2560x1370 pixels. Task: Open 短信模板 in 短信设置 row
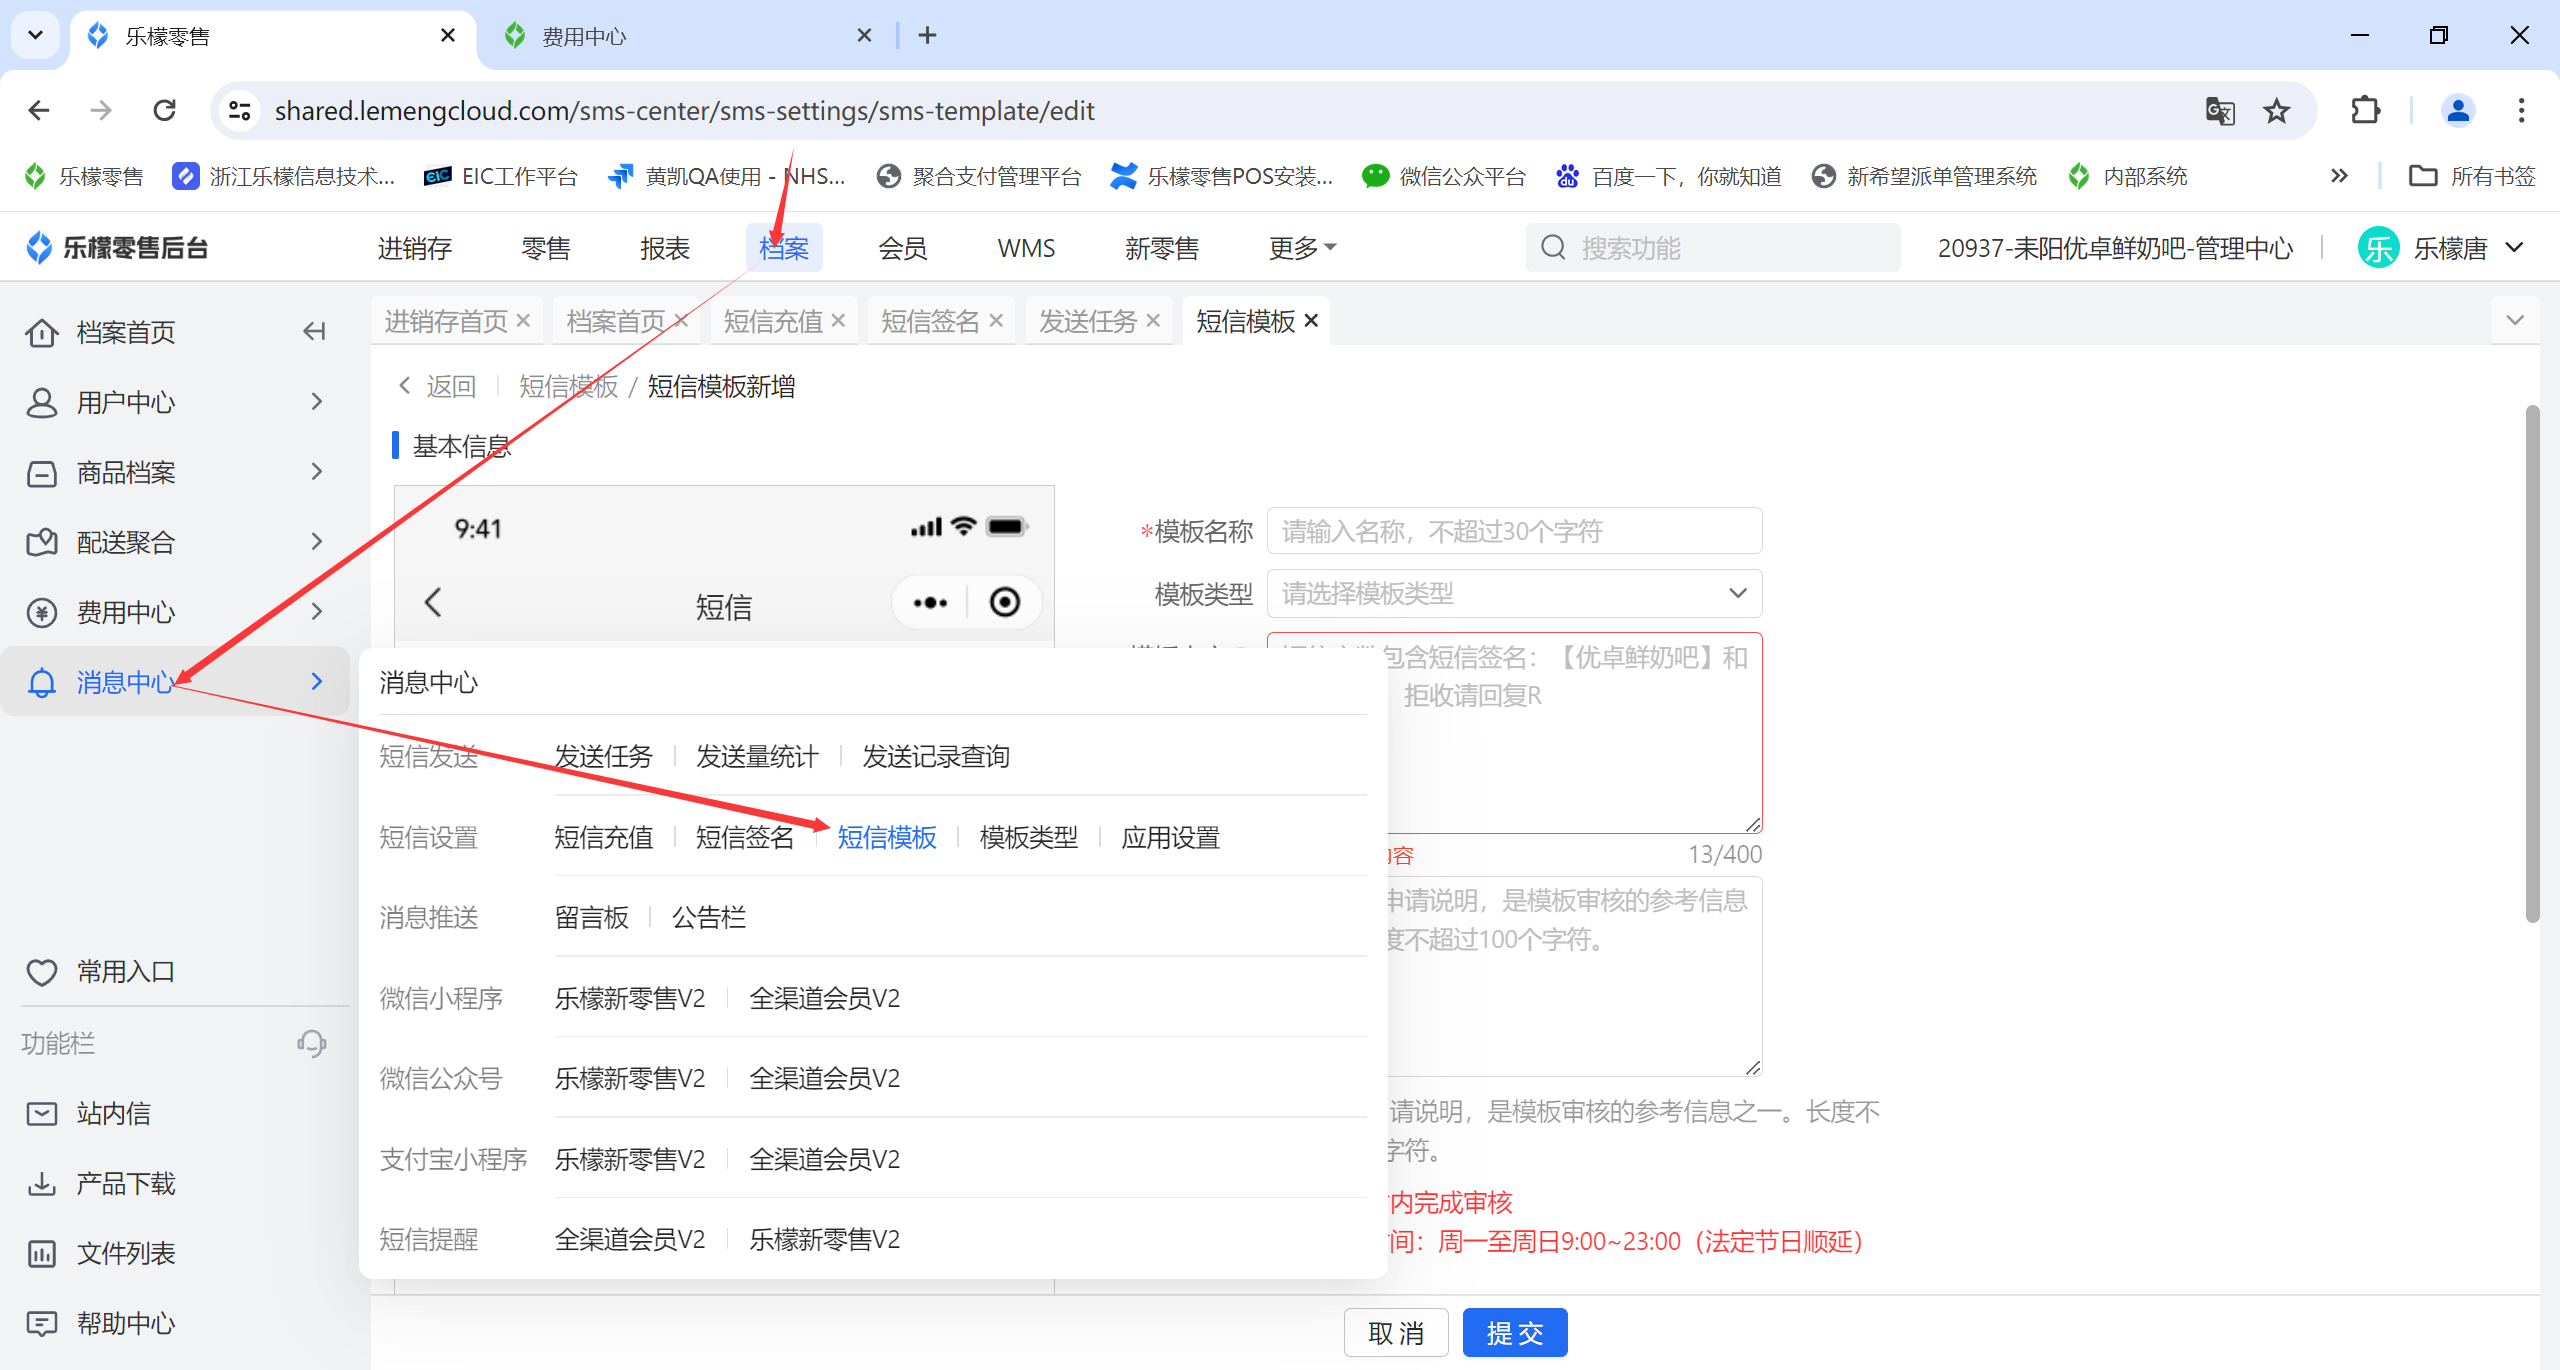tap(887, 837)
